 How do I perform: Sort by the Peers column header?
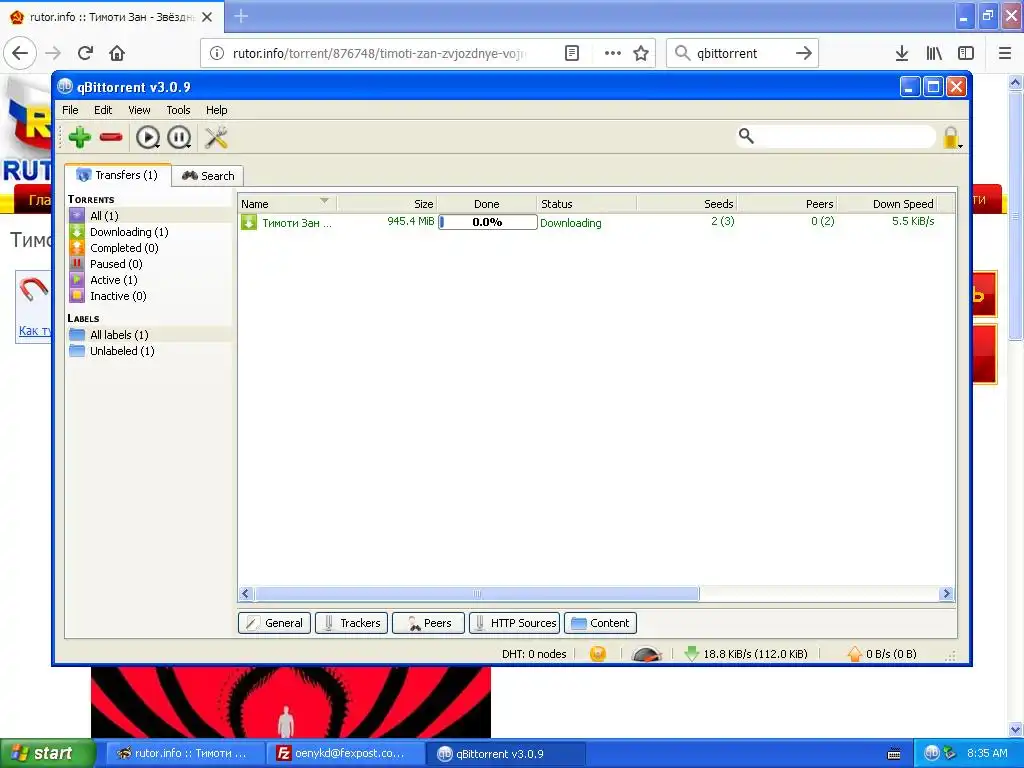(787, 204)
